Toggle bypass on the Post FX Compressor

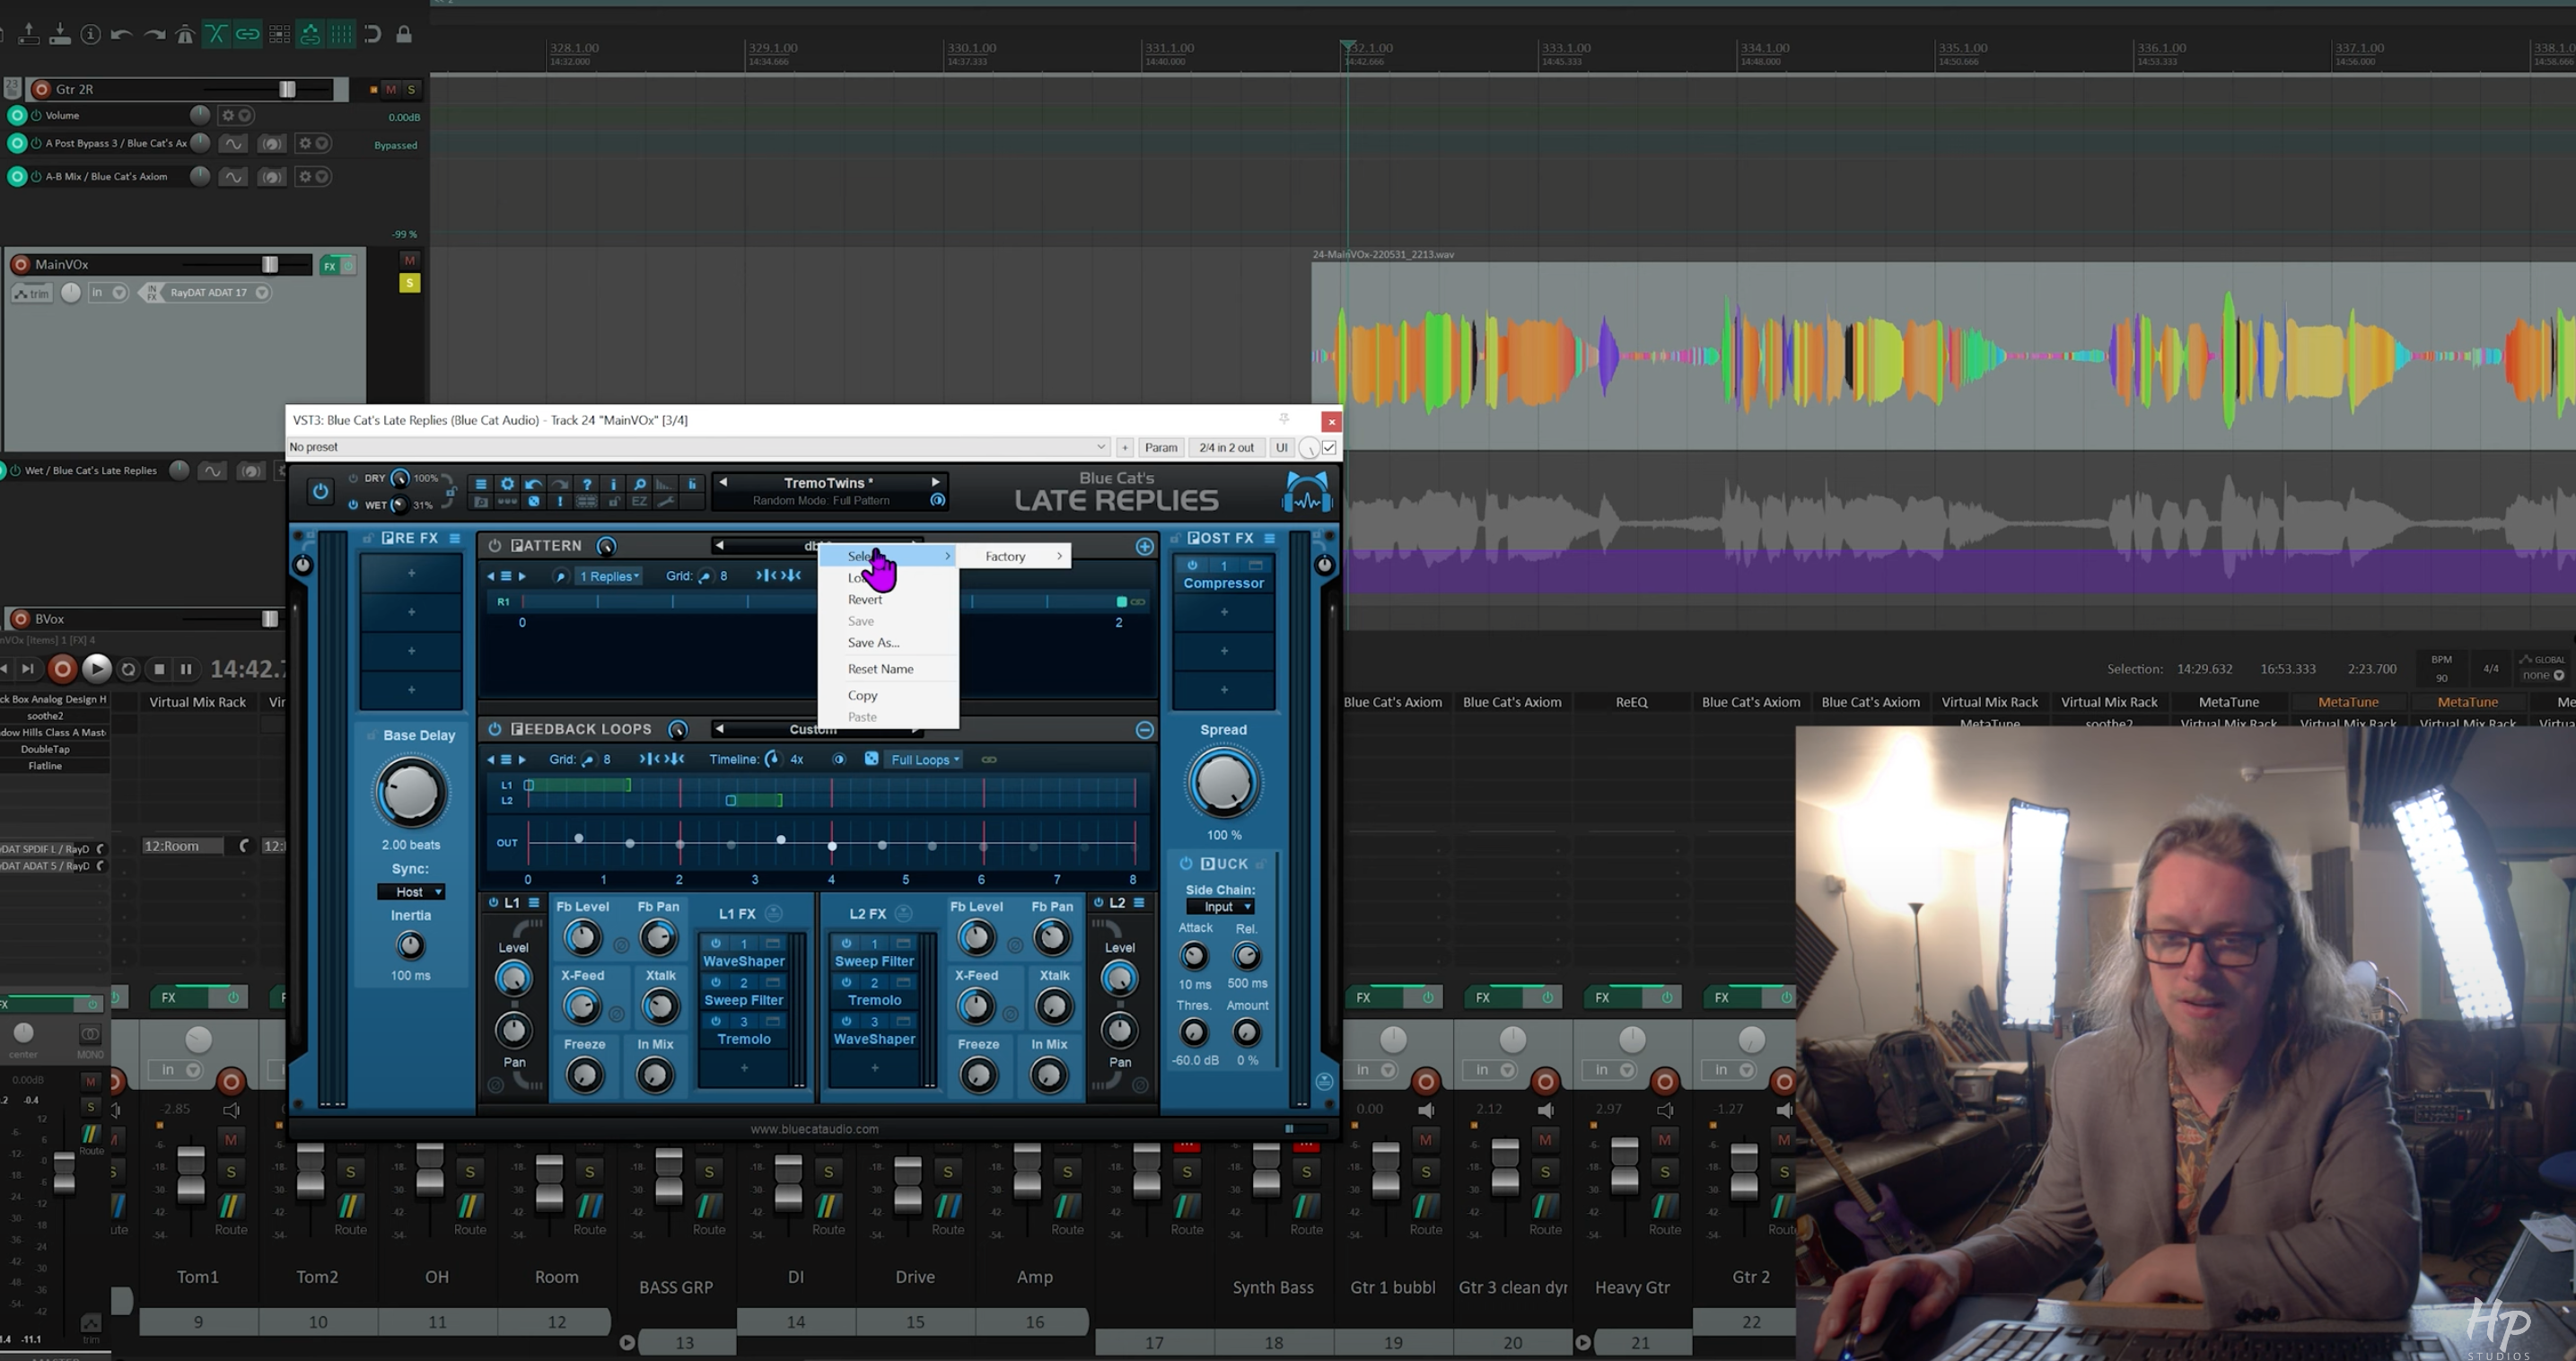tap(1192, 565)
